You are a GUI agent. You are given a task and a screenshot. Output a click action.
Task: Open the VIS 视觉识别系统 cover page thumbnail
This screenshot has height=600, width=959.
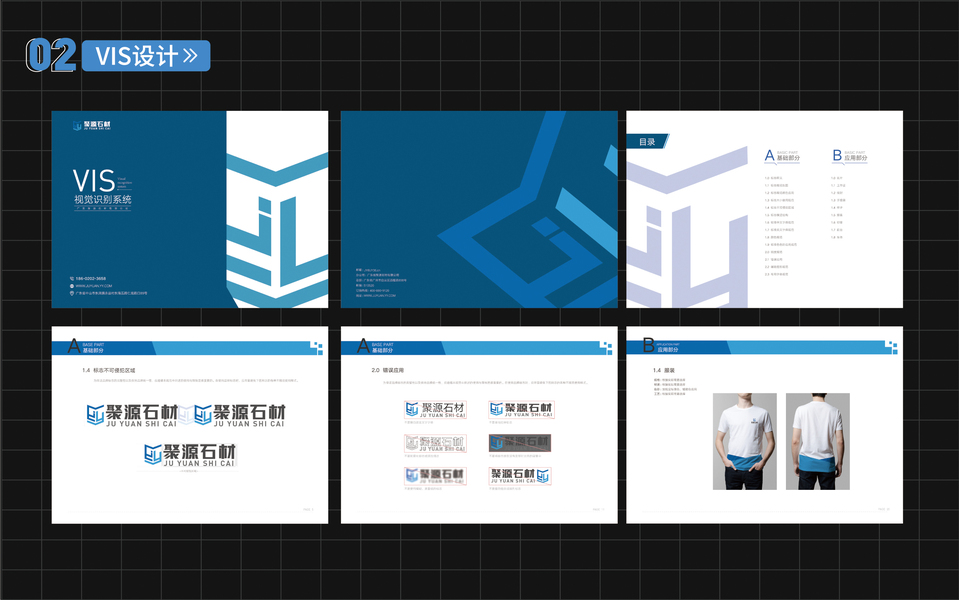190,209
